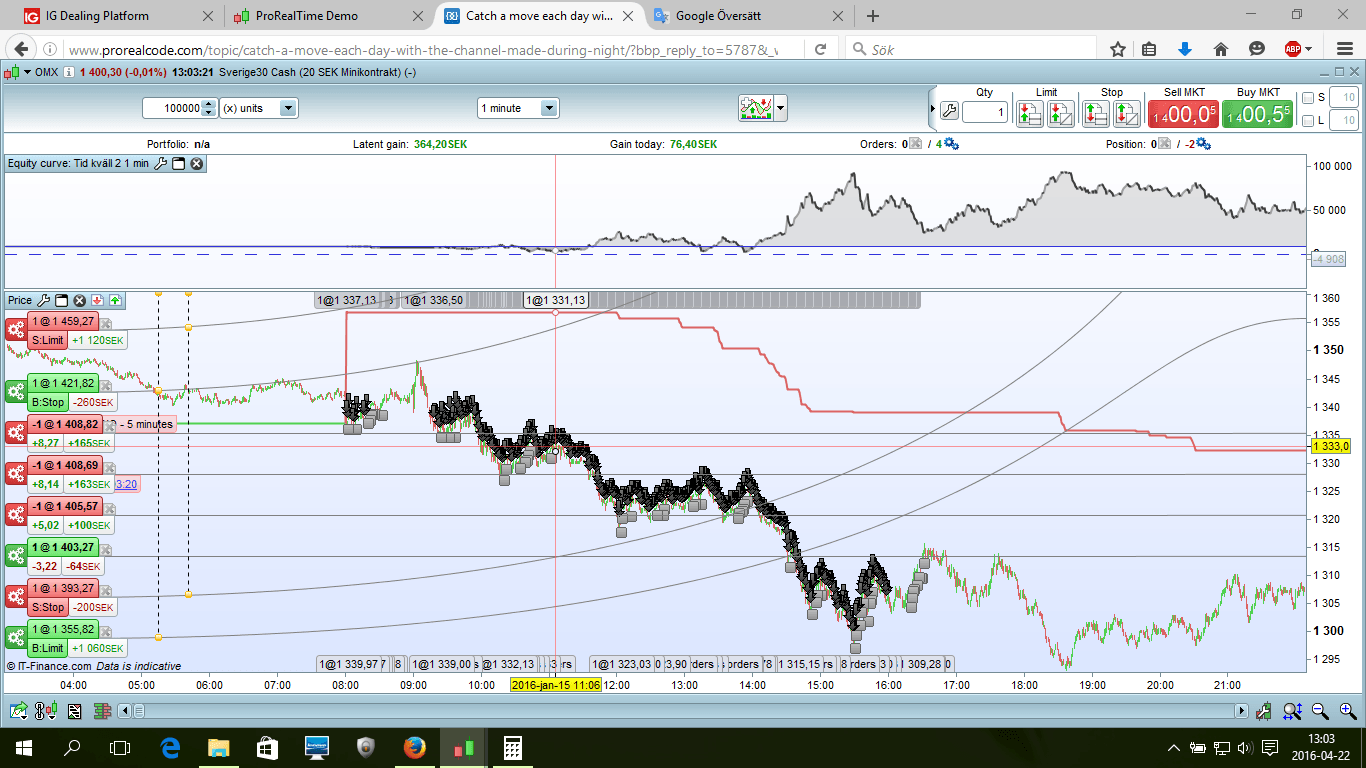This screenshot has height=768, width=1366.
Task: Open Price panel wrench settings
Action: [43, 300]
